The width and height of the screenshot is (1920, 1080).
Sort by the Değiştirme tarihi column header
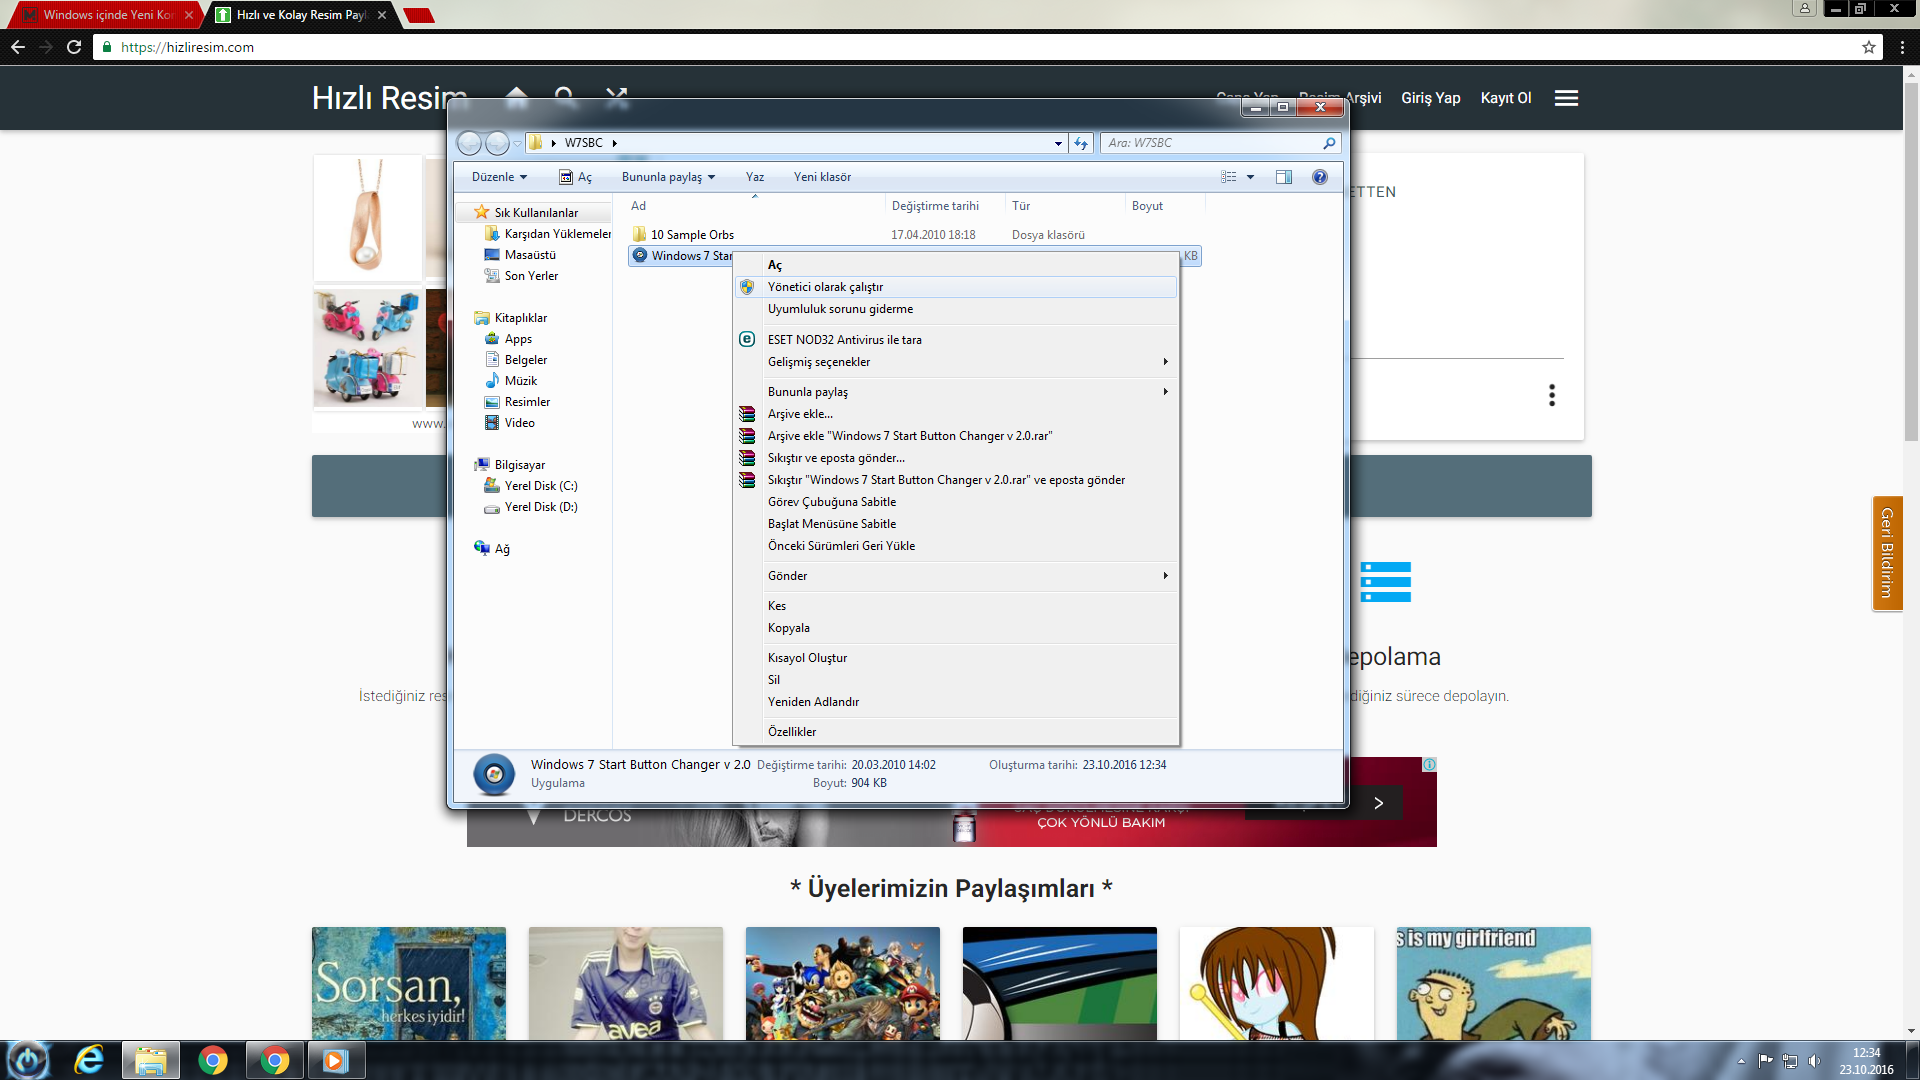[x=935, y=206]
